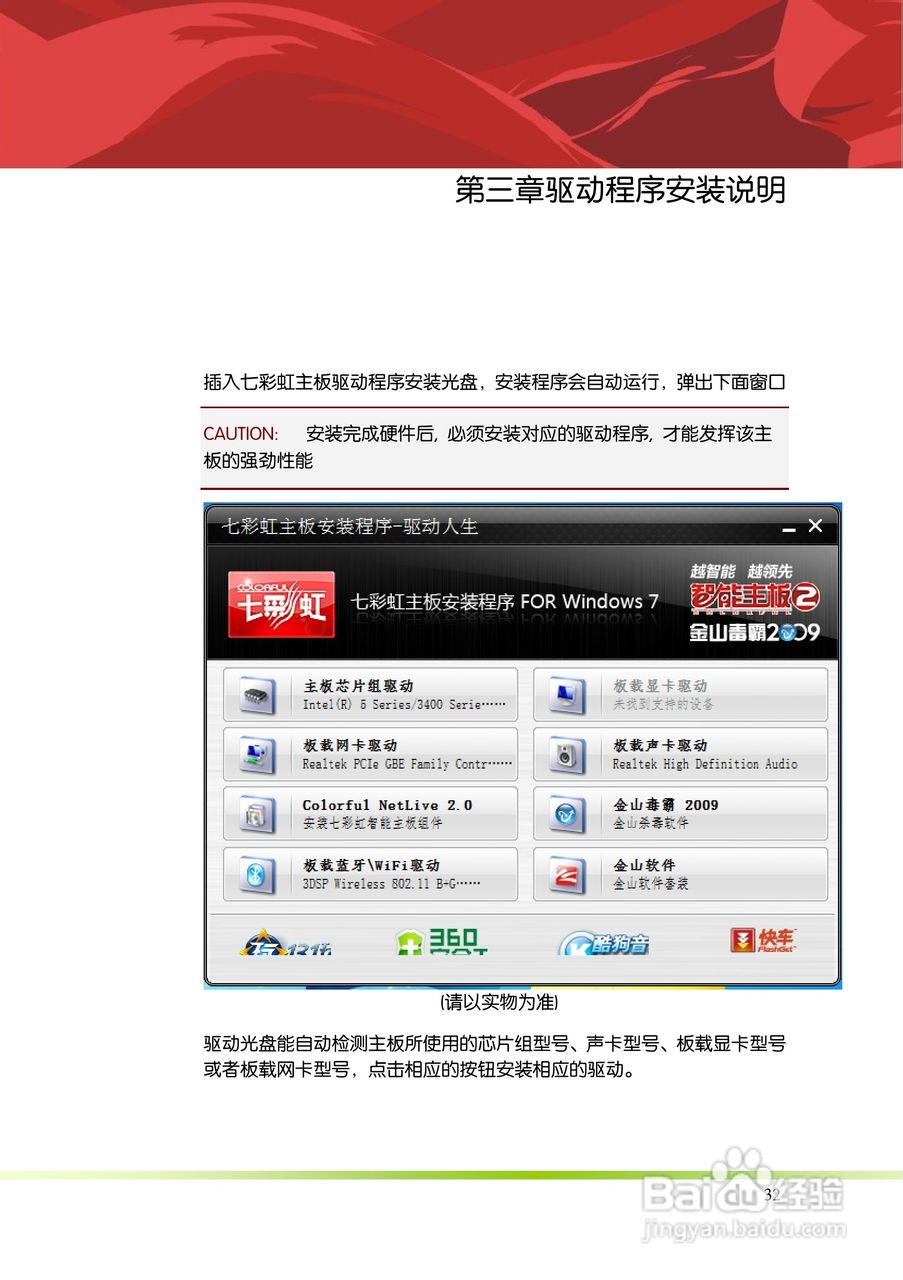Click the 智能主板2 badge logo
Image resolution: width=903 pixels, height=1280 pixels.
click(755, 597)
